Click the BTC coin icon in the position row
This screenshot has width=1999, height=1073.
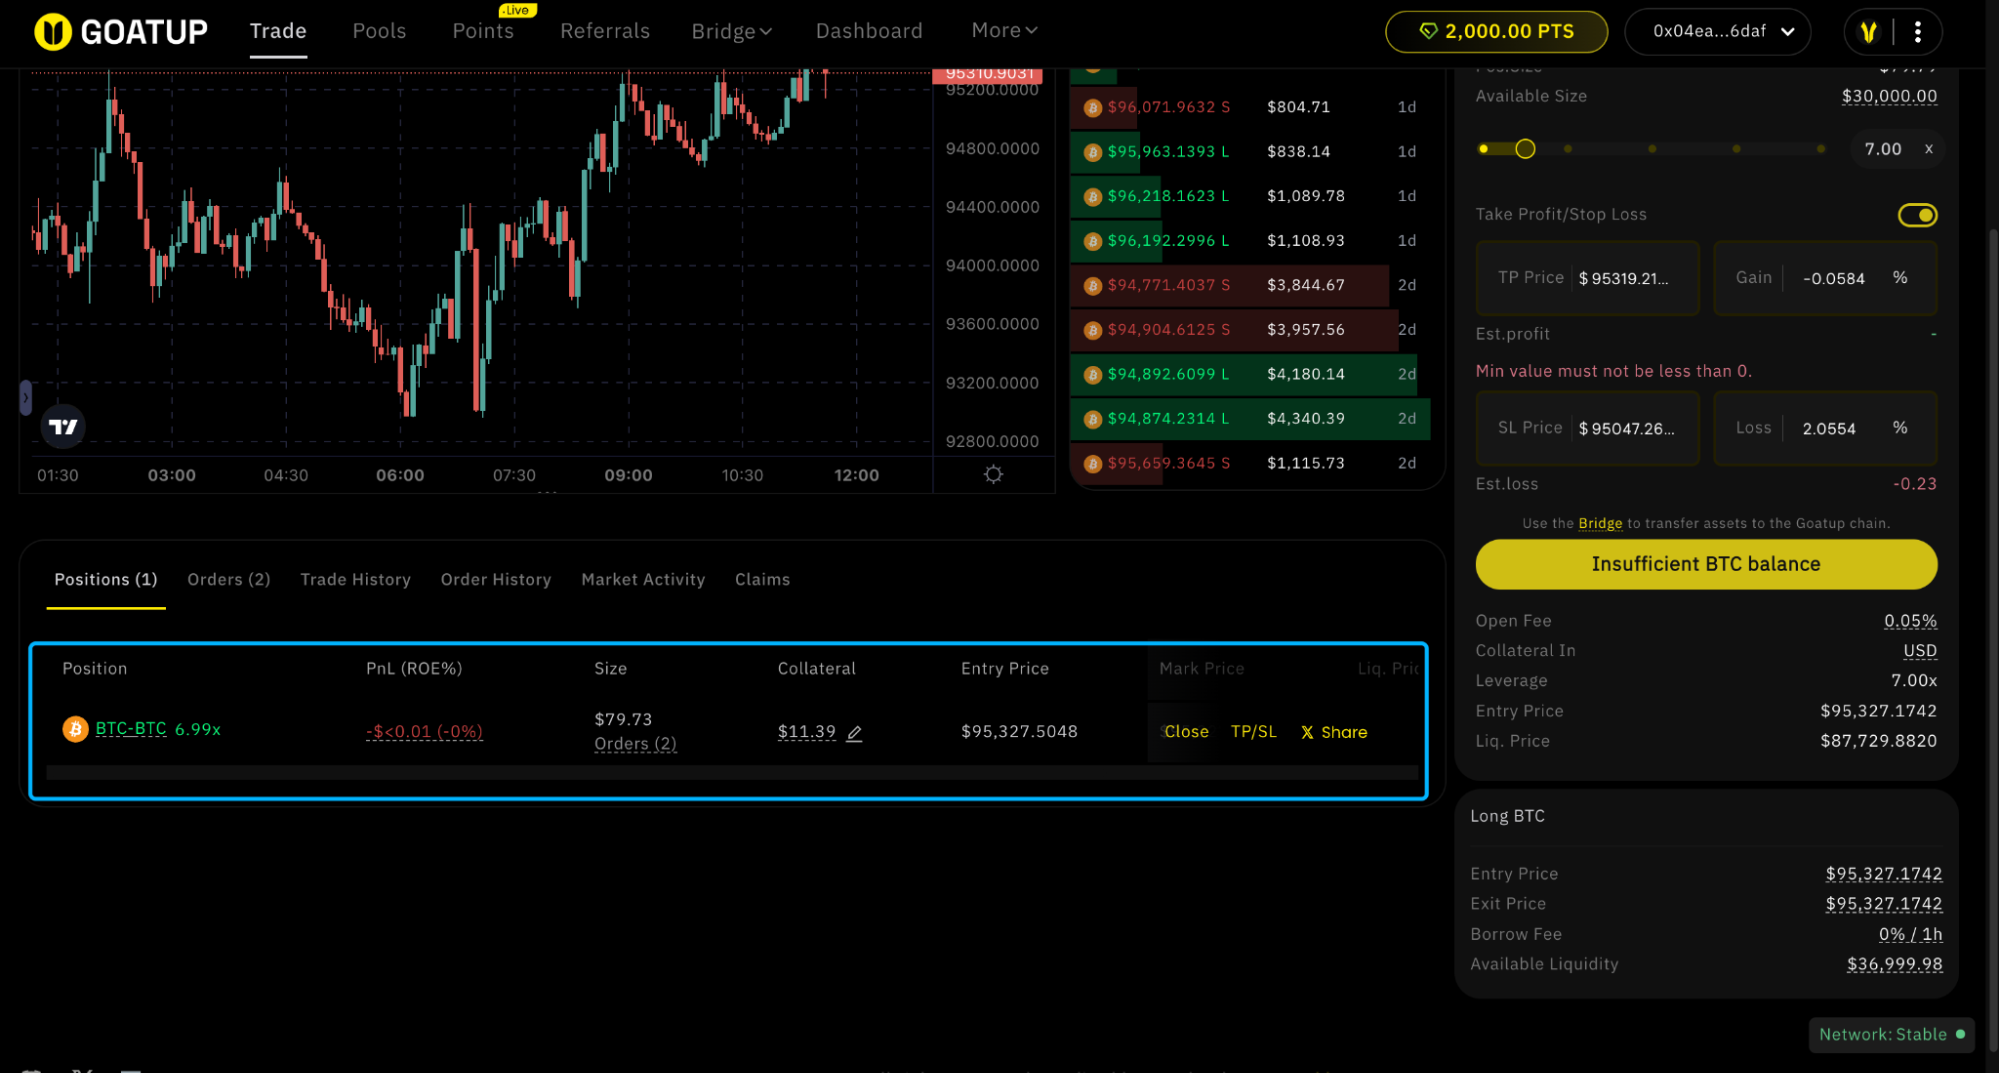tap(74, 728)
